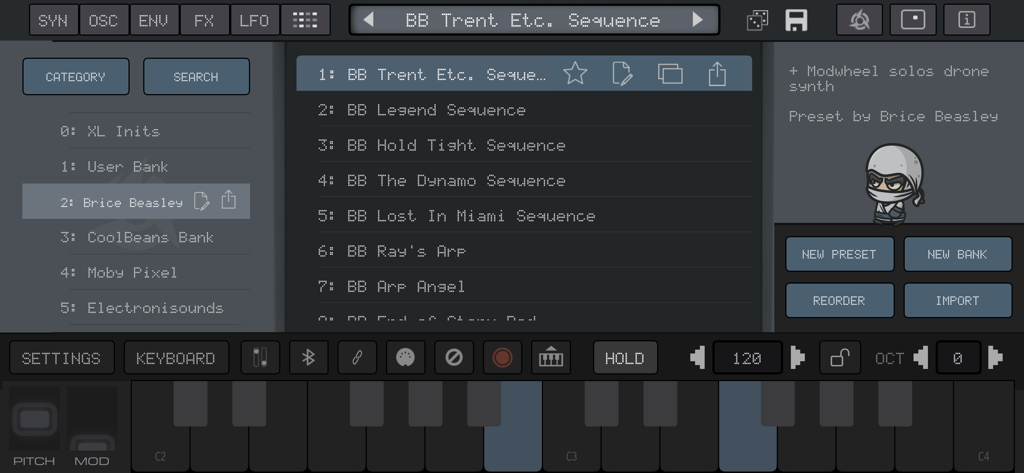Select the '4: Moby Pixel' bank
Image resolution: width=1024 pixels, height=473 pixels.
click(x=136, y=272)
